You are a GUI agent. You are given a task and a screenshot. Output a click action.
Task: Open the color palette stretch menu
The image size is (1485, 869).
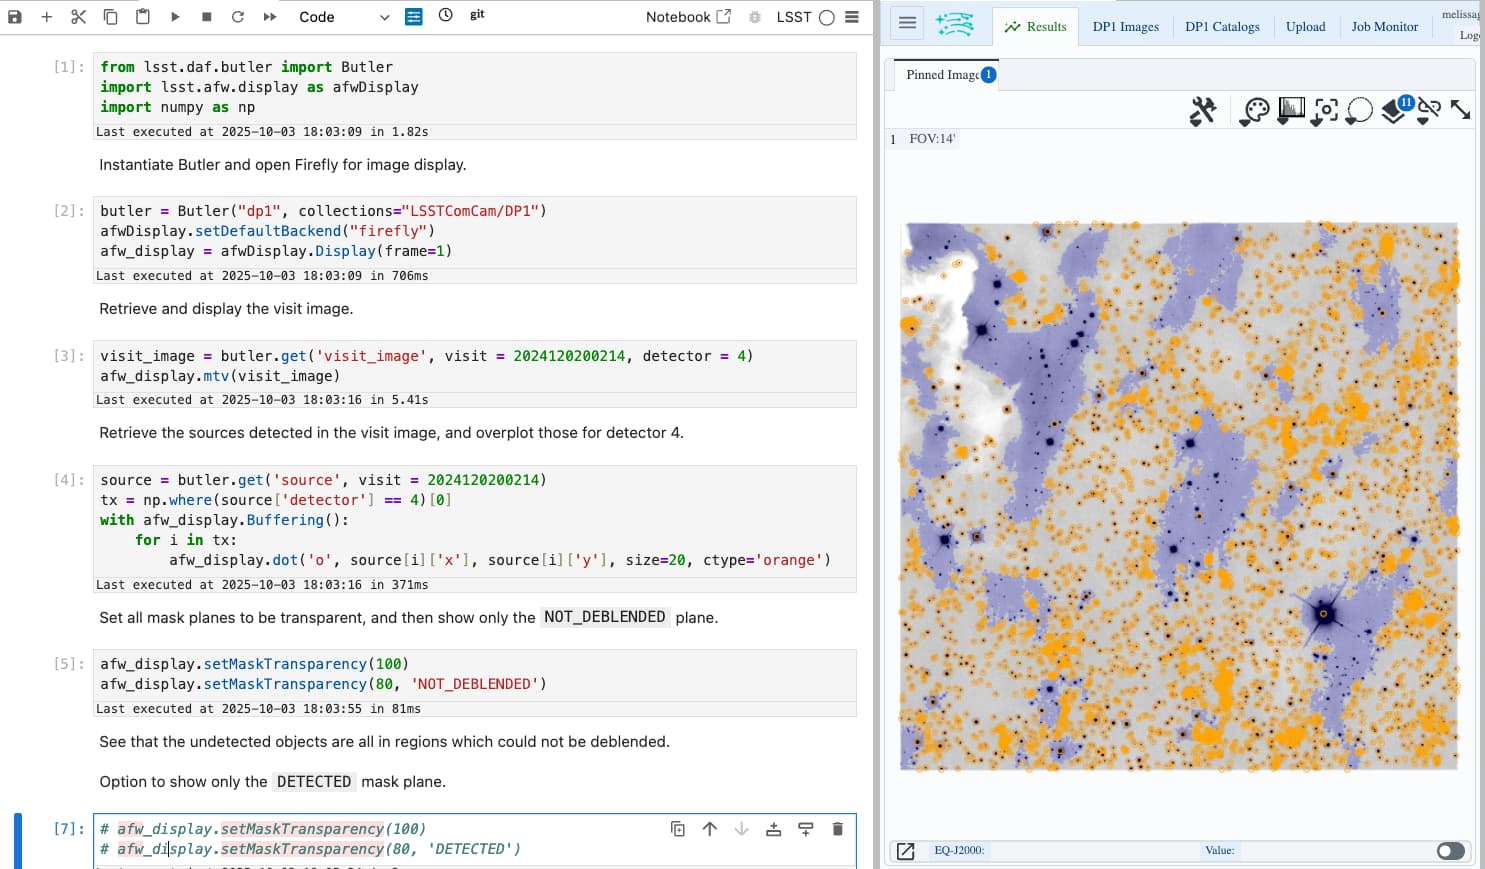click(1255, 110)
